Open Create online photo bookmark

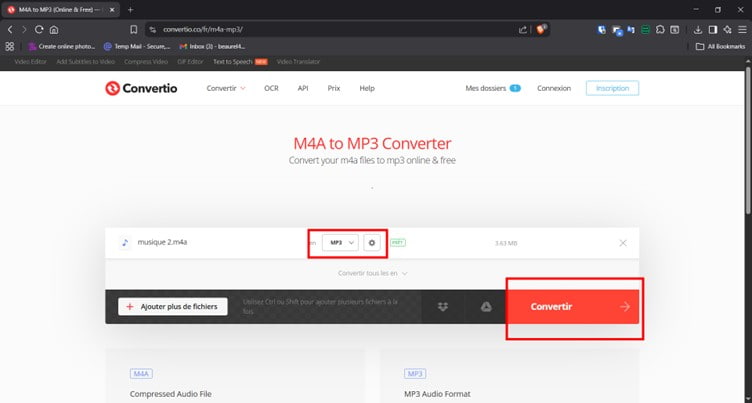tap(61, 47)
